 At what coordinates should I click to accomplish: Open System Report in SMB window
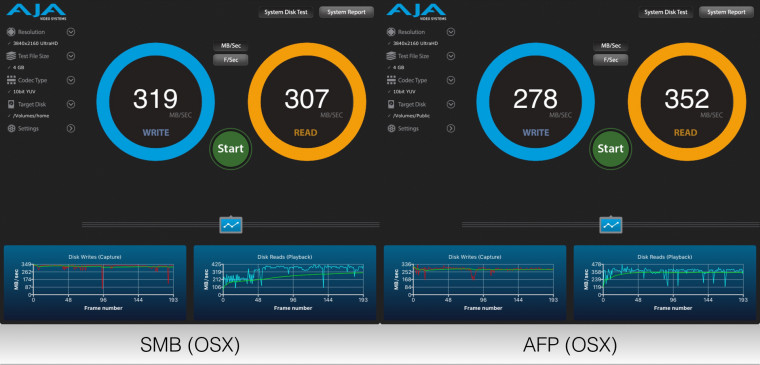[x=347, y=12]
